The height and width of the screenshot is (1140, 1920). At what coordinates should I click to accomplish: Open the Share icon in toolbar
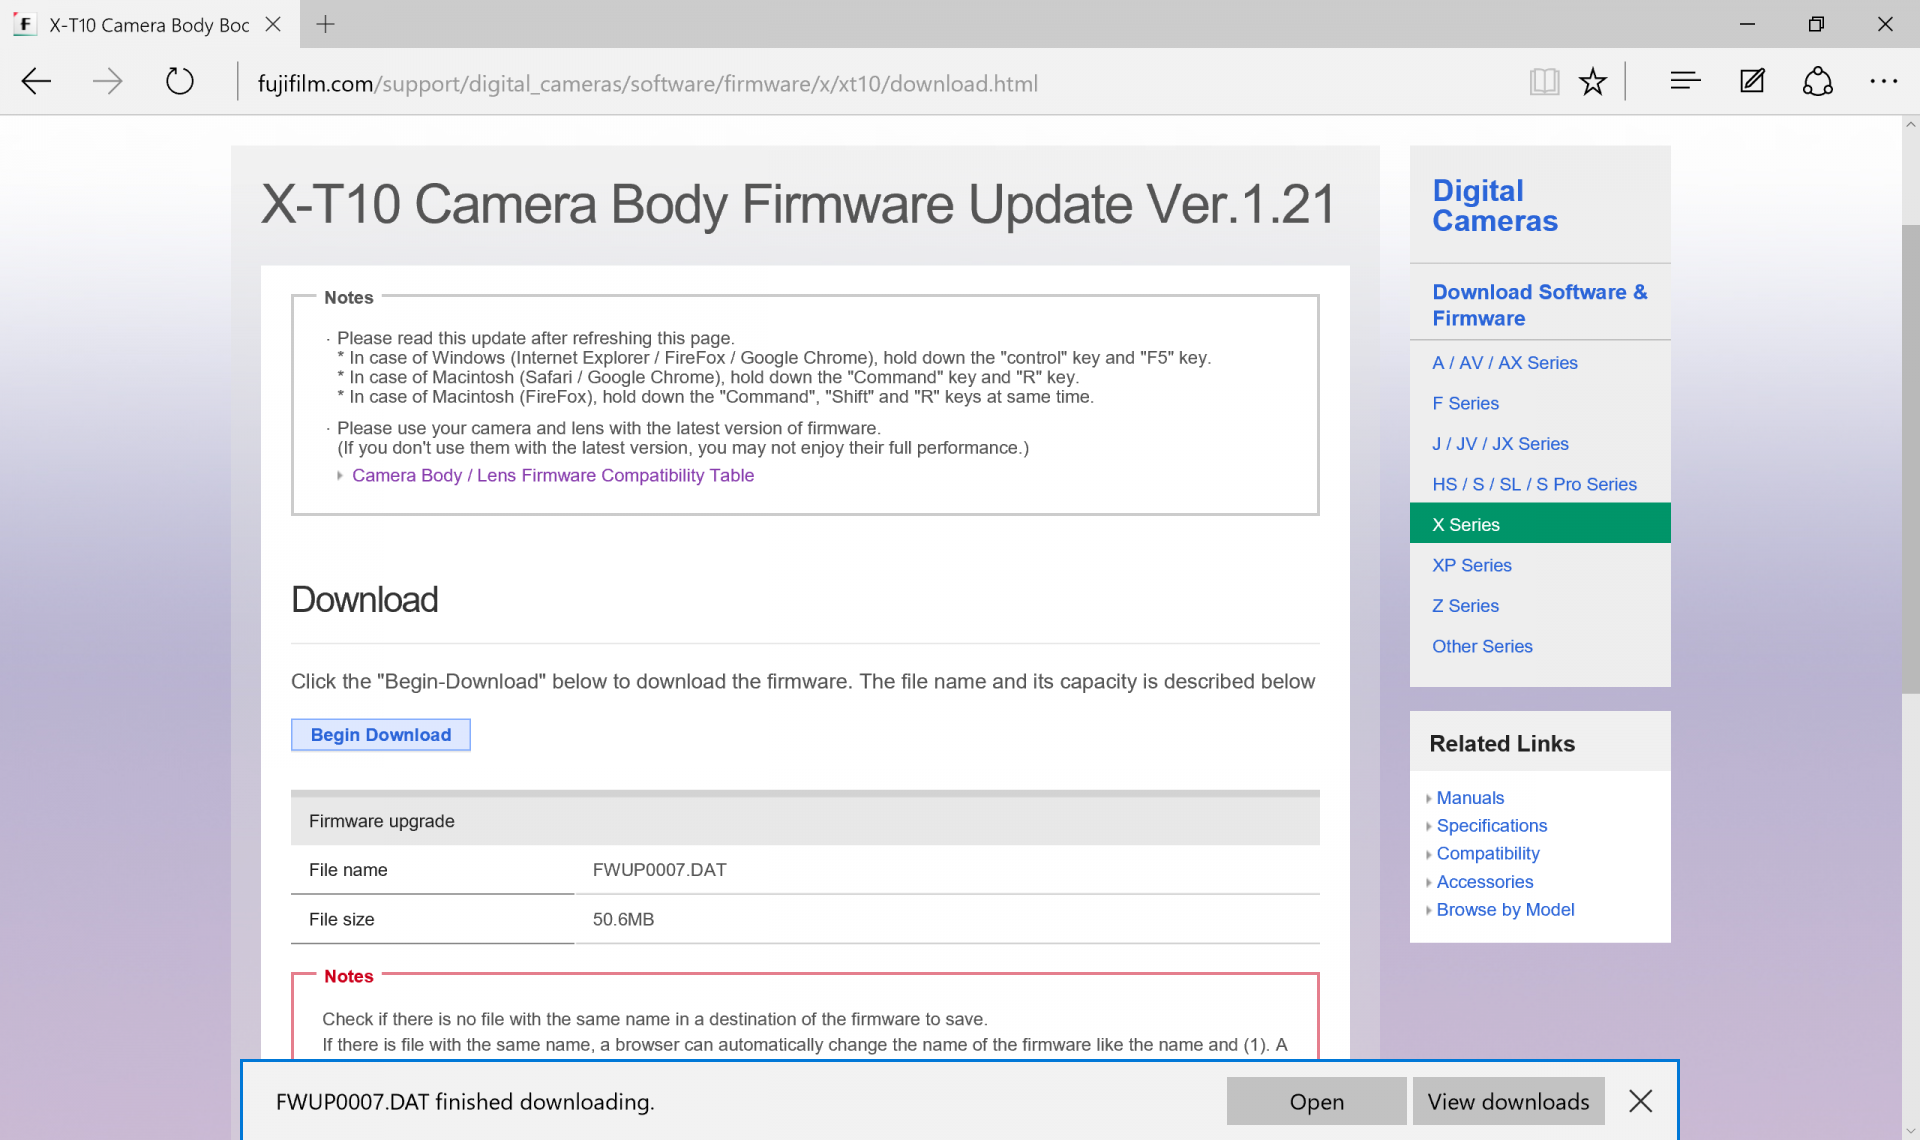coord(1818,82)
